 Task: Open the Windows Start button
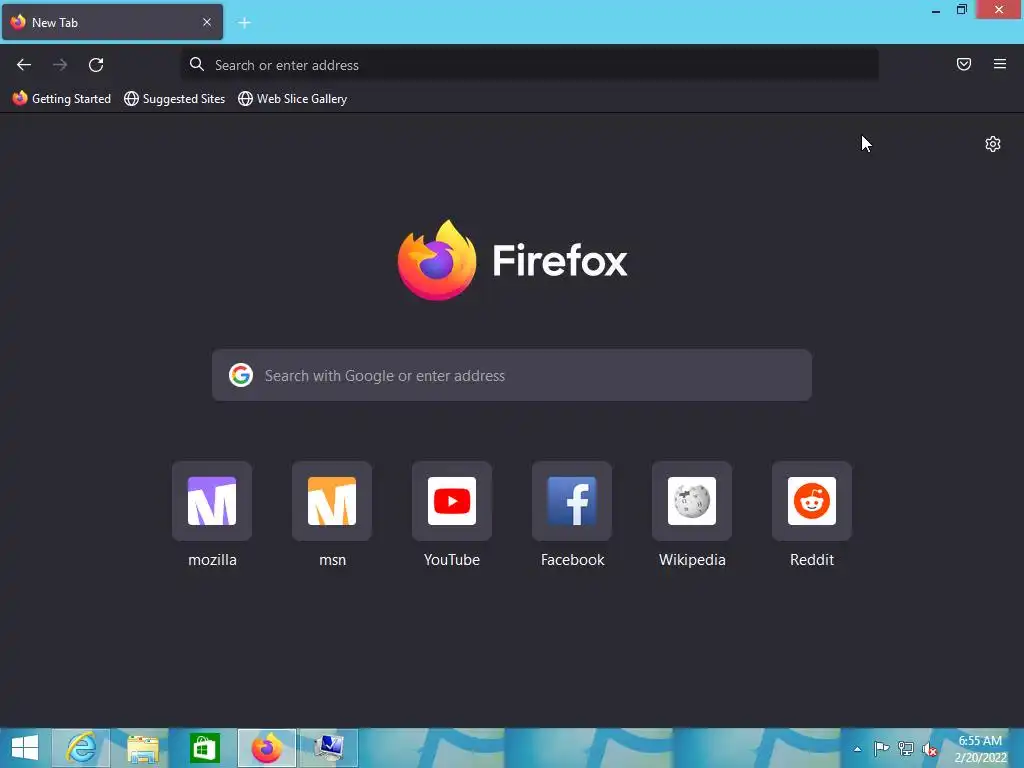coord(25,748)
